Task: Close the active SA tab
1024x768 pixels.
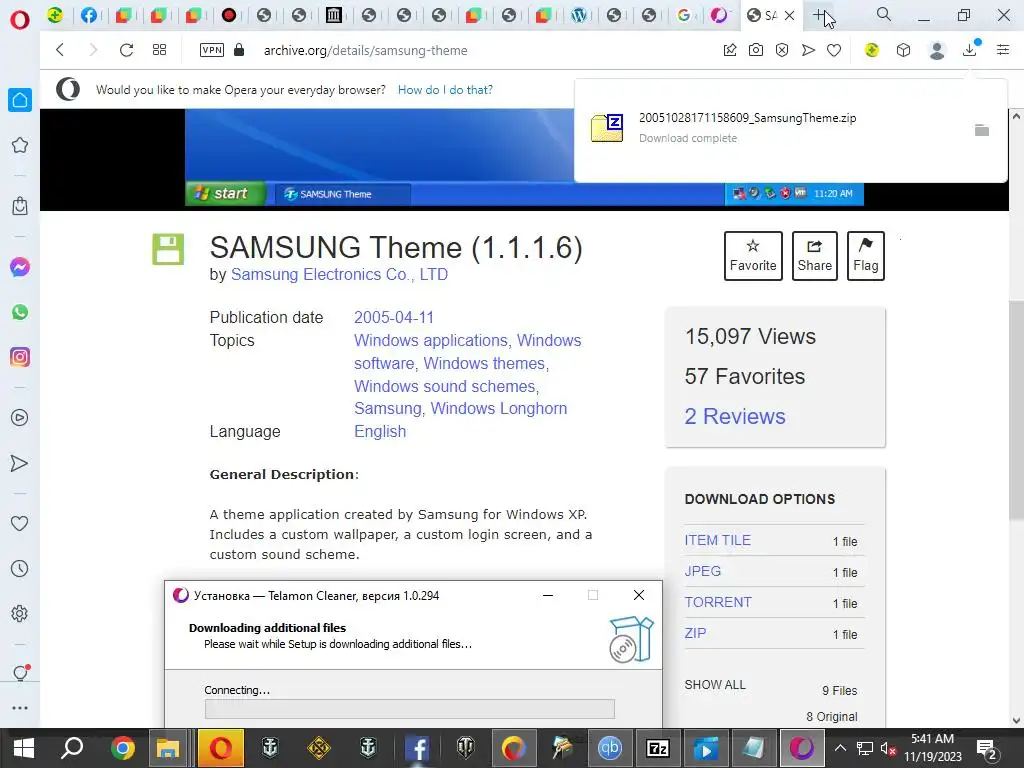Action: pos(789,15)
